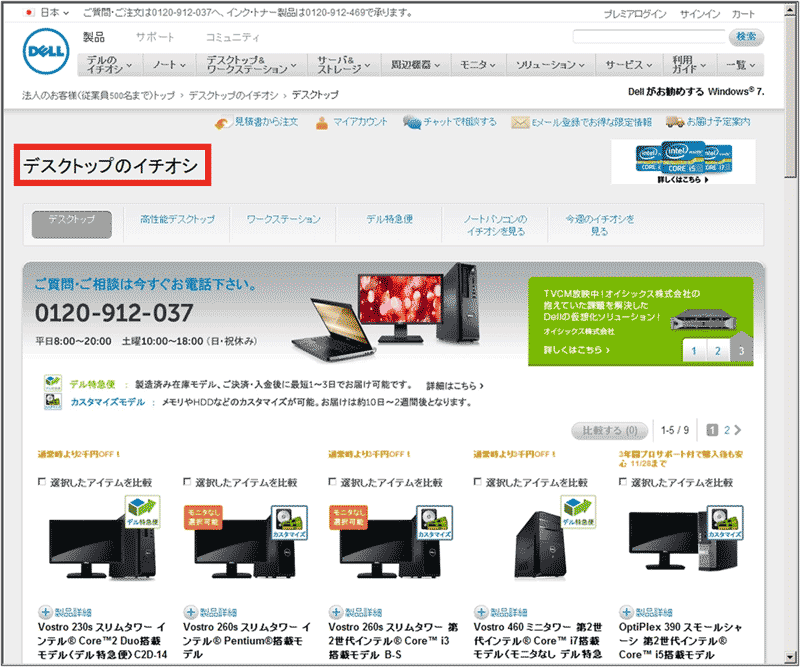Image resolution: width=800 pixels, height=667 pixels.
Task: Open the コミュニティ top menu
Action: (x=232, y=37)
